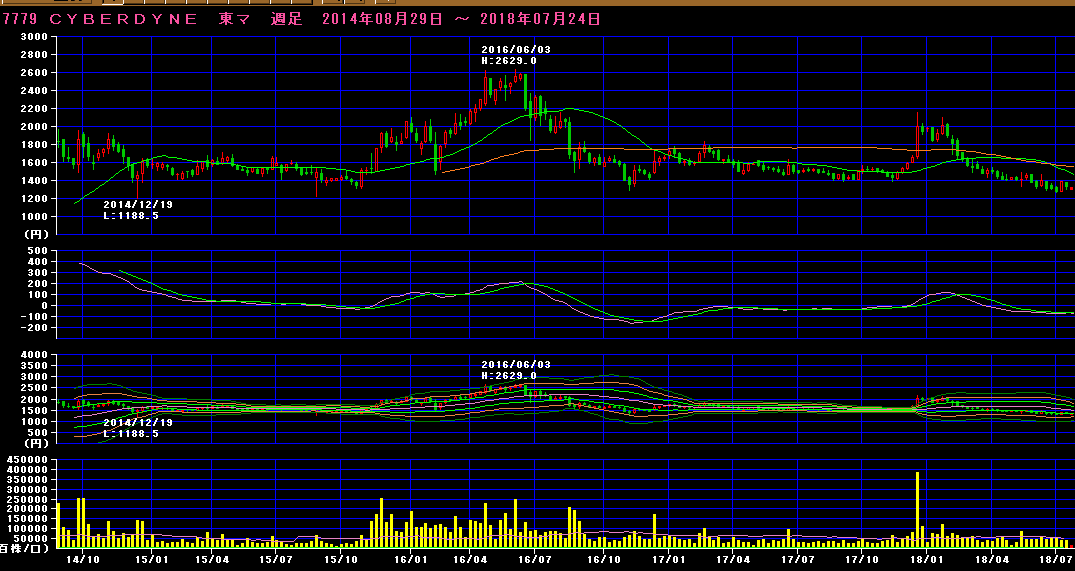
Task: Select the start date "2014年08月29日"
Action: (x=383, y=19)
